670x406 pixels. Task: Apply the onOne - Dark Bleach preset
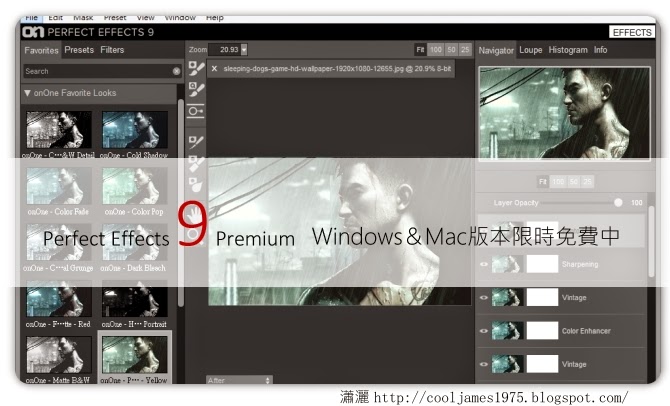[x=135, y=242]
